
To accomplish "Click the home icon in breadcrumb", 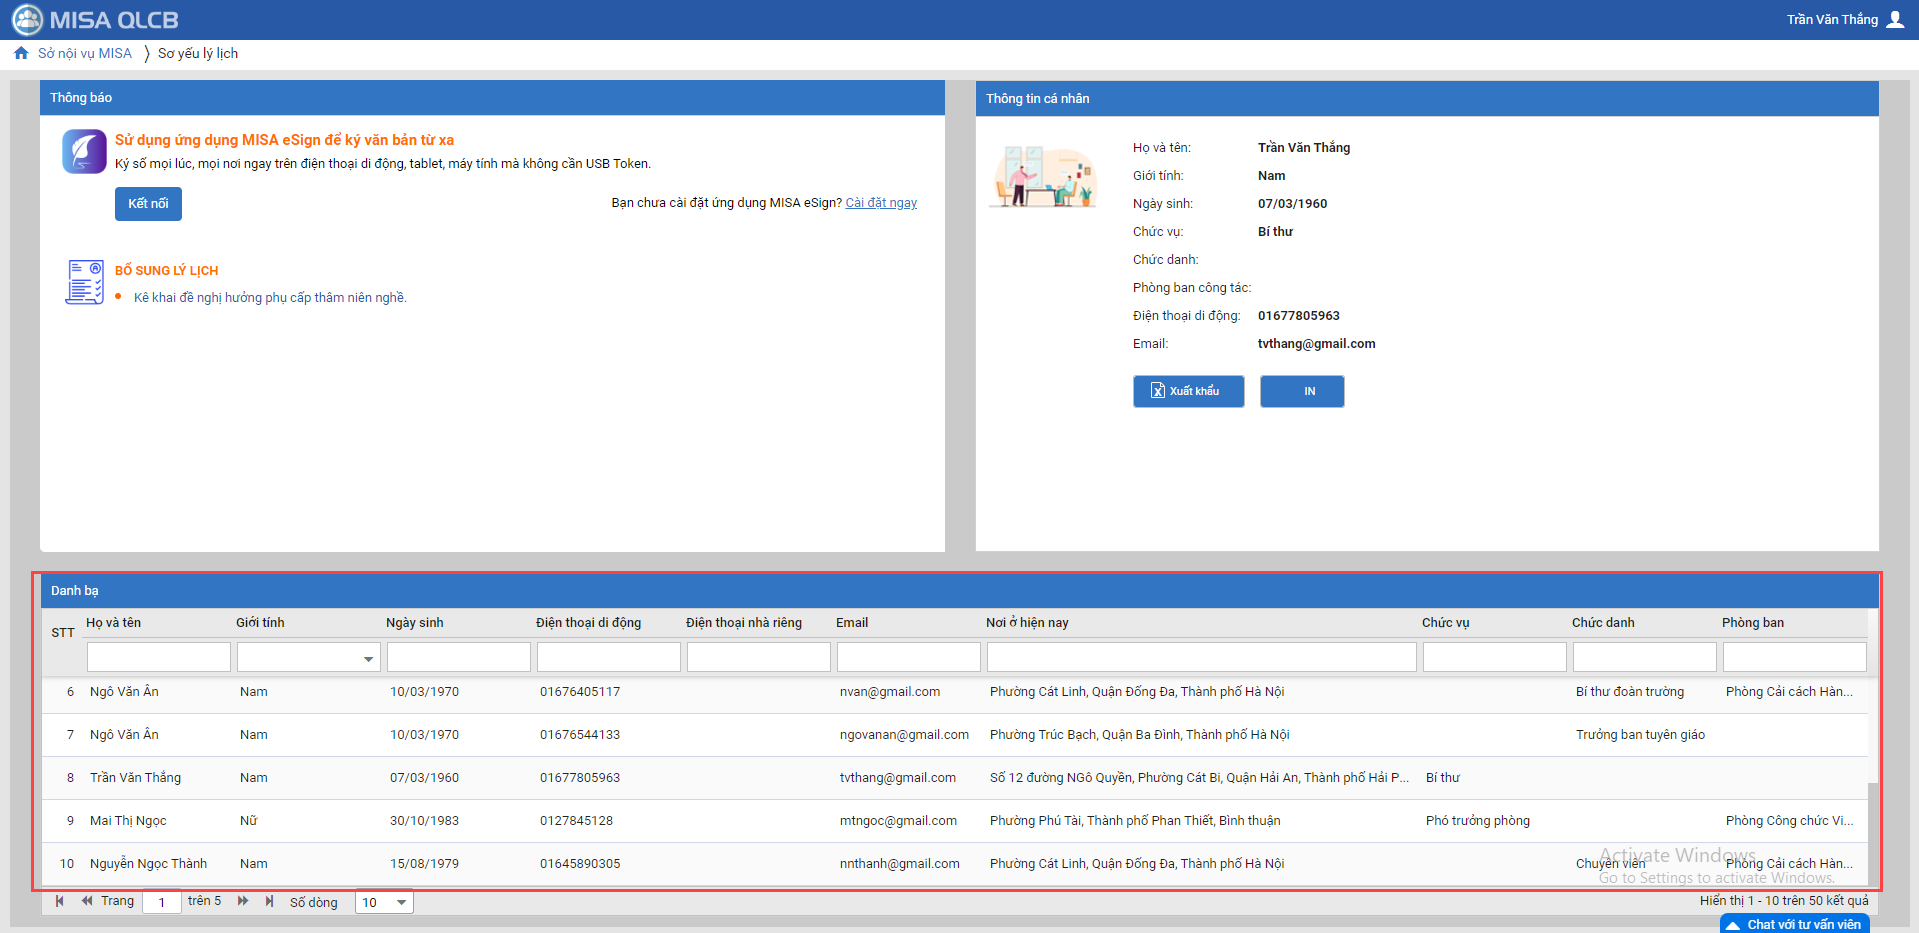I will [x=21, y=53].
